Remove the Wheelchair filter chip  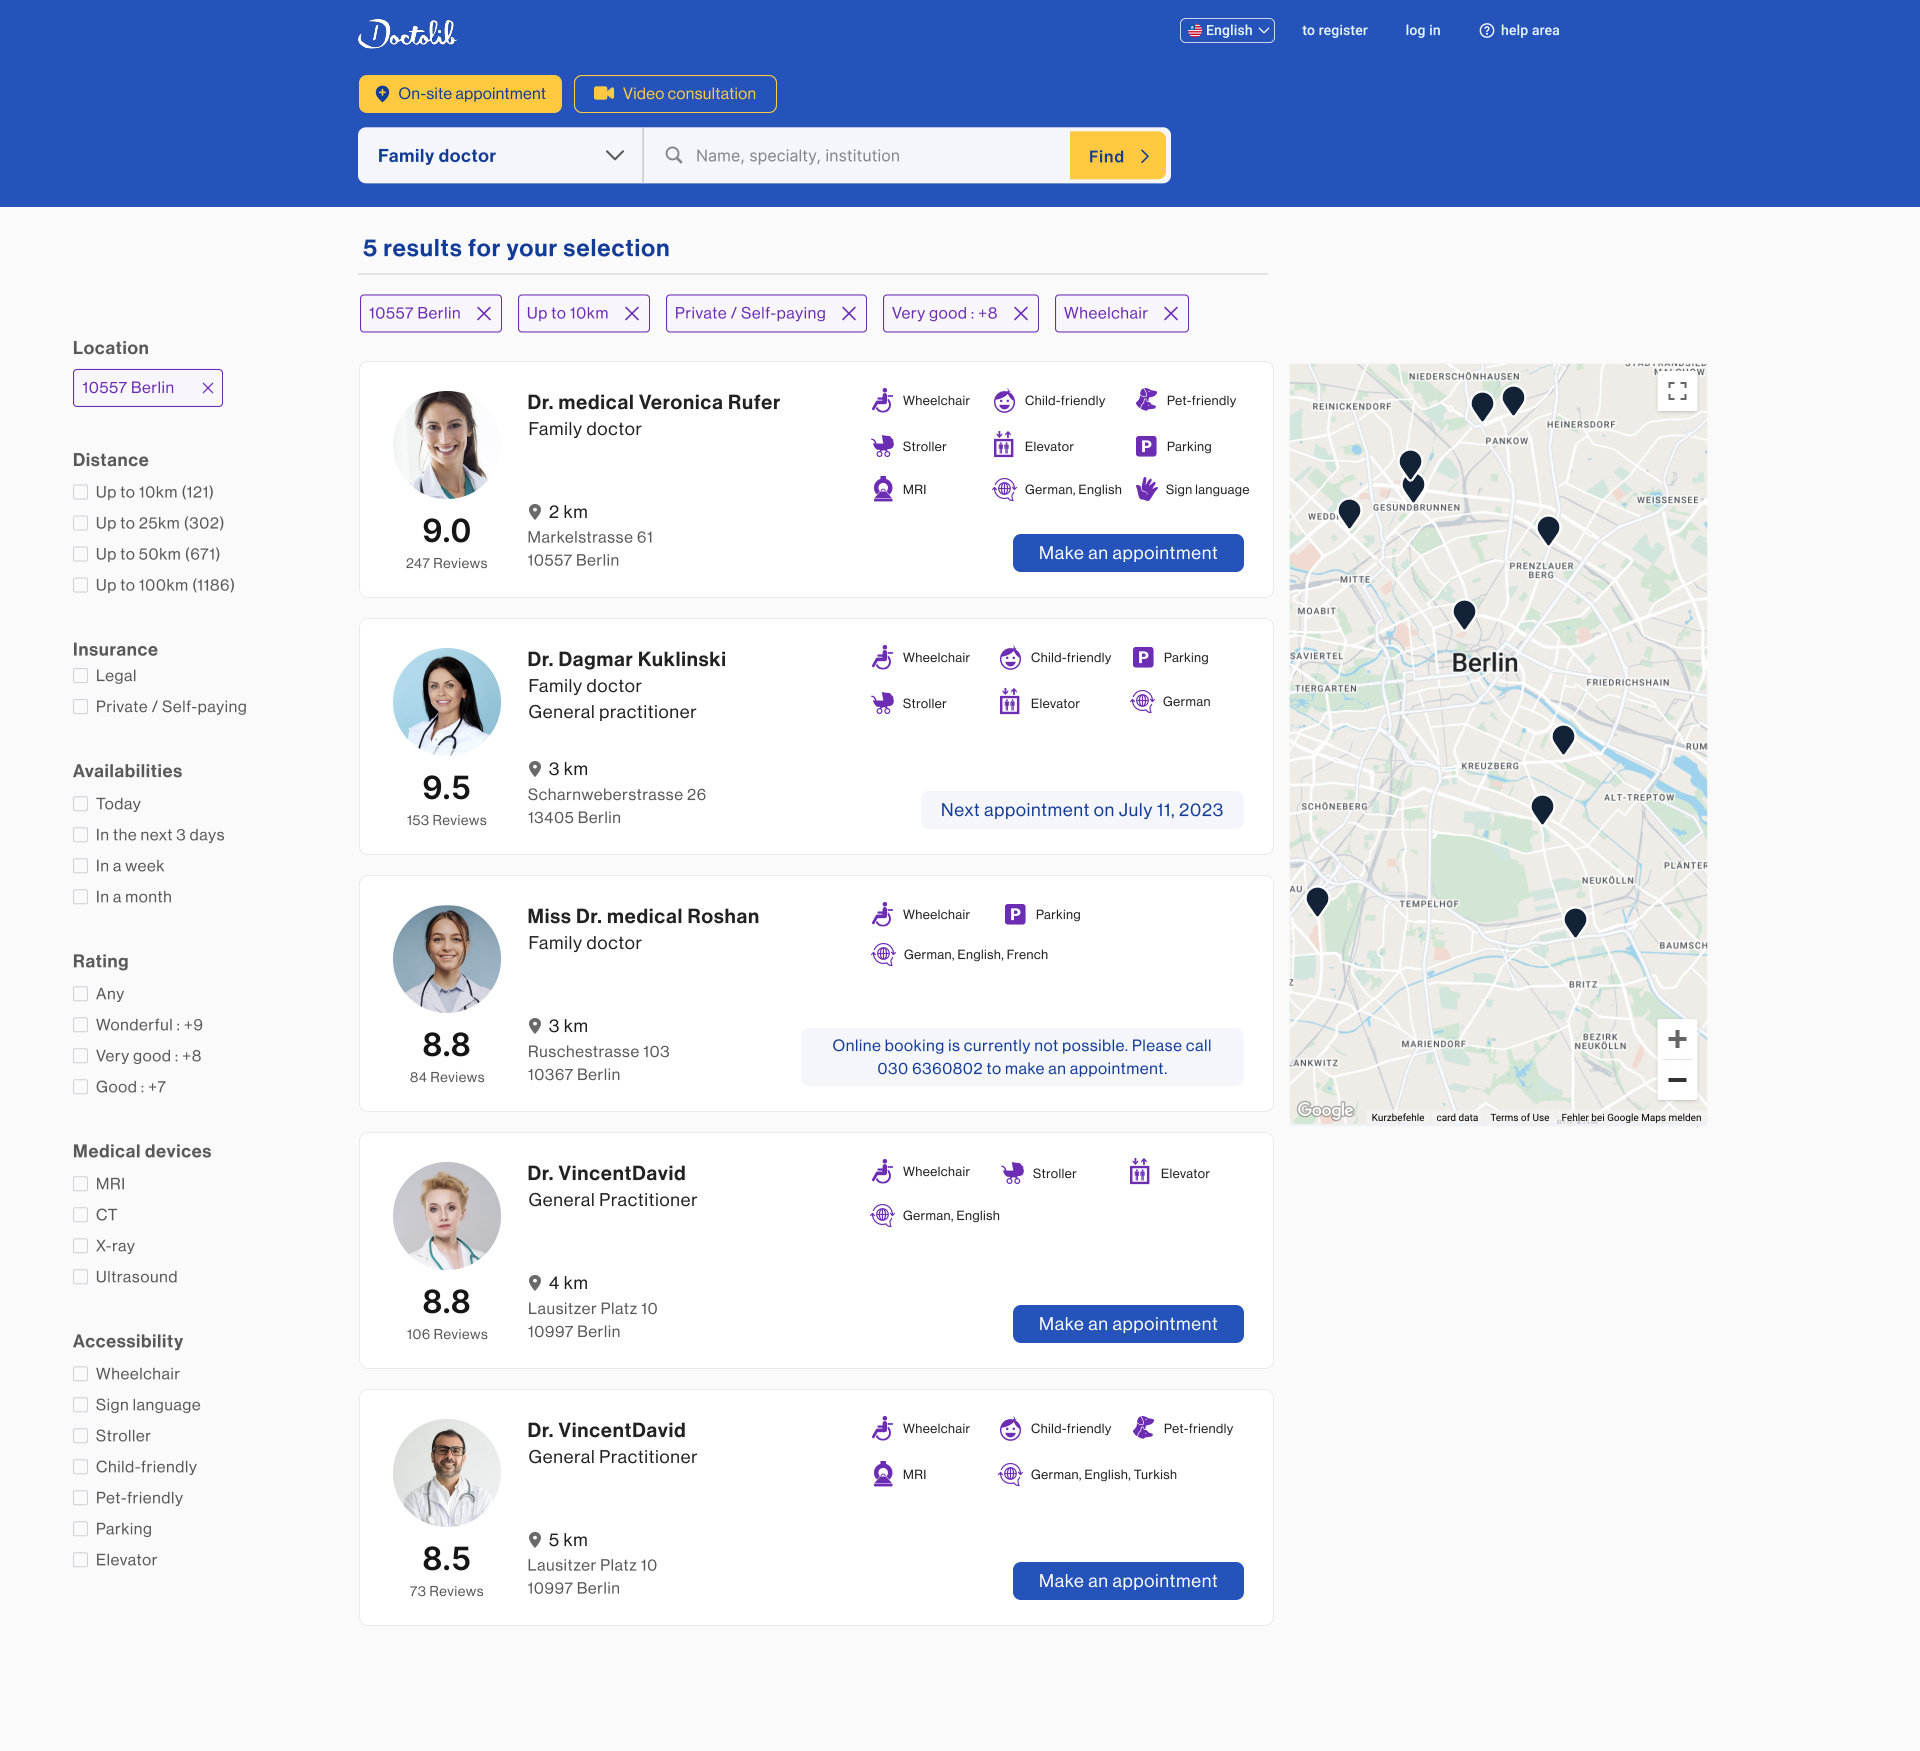(1171, 314)
